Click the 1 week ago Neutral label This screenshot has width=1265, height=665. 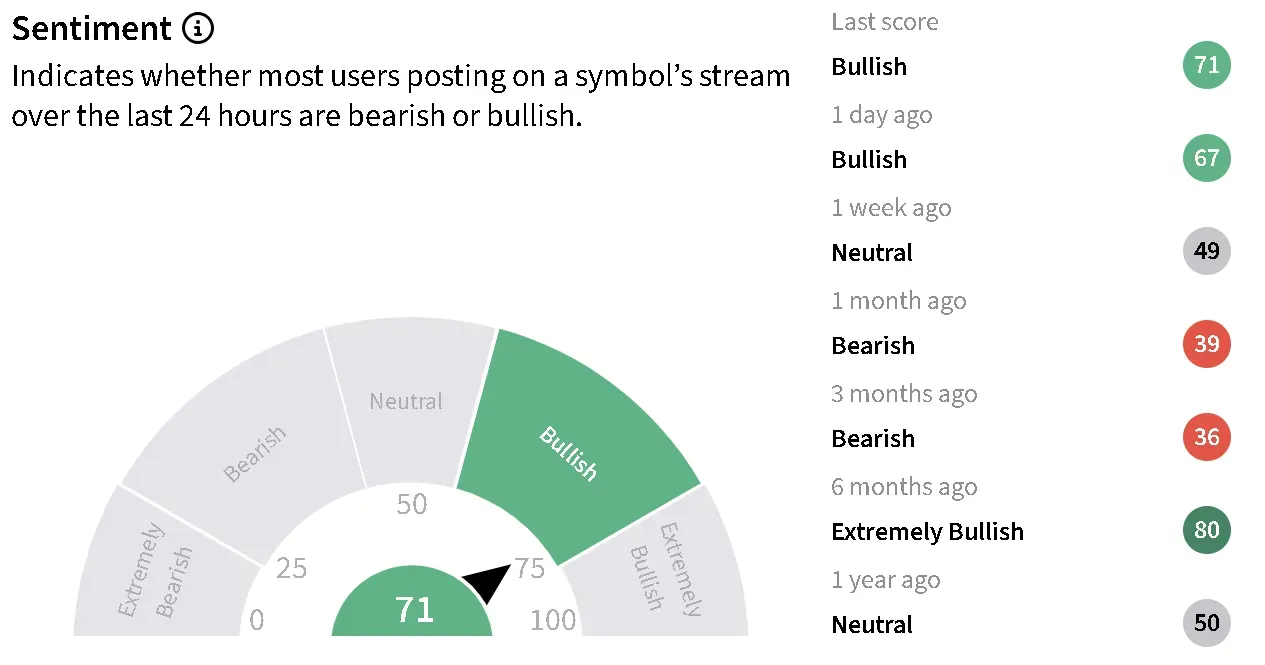pos(872,253)
